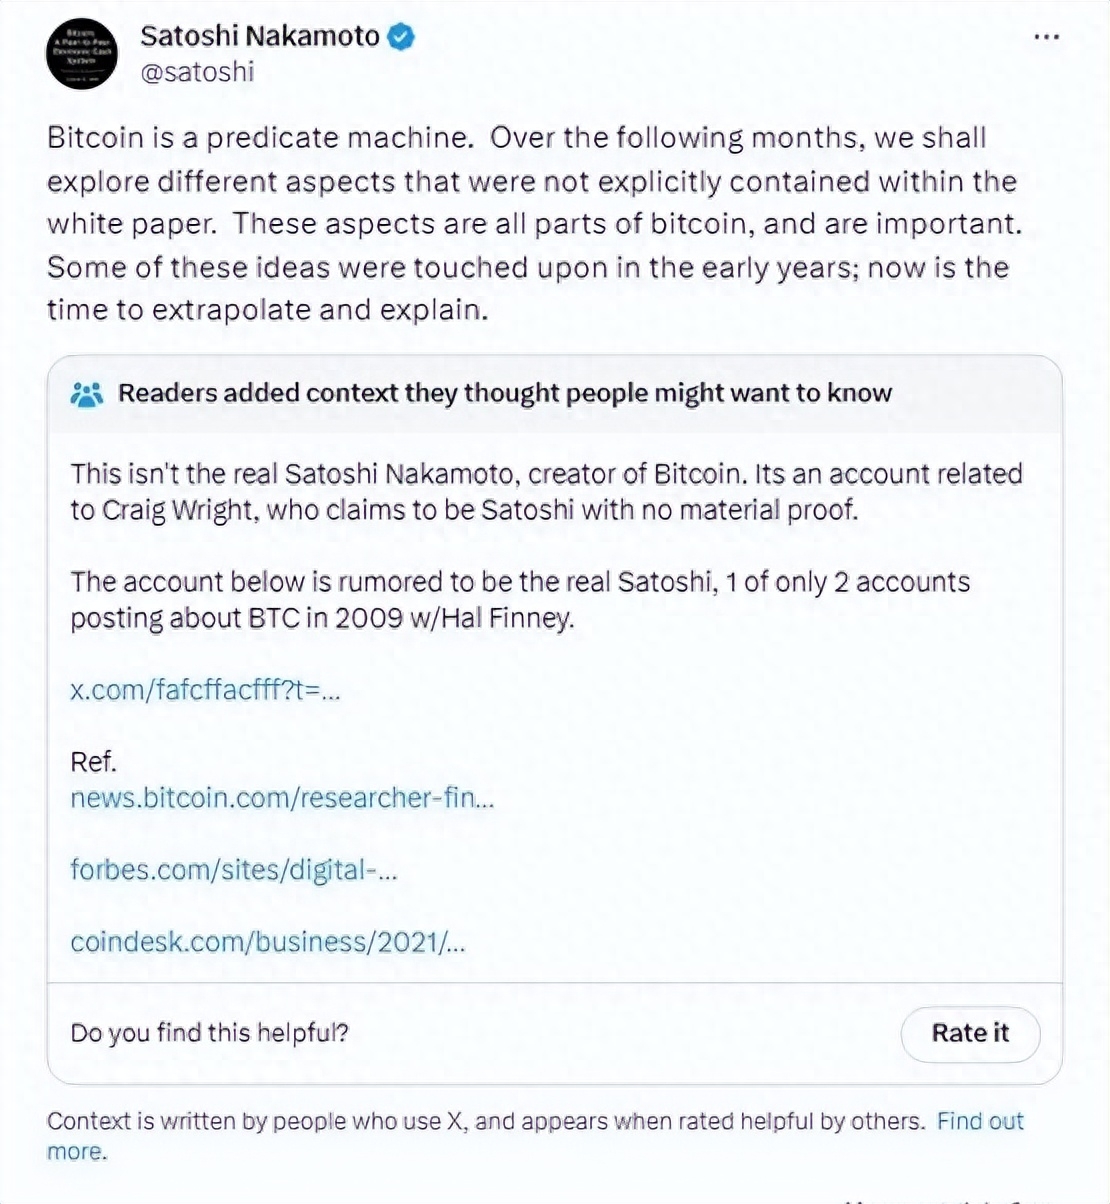
Task: Click the blue verified checkmark badge
Action: pyautogui.click(x=399, y=35)
